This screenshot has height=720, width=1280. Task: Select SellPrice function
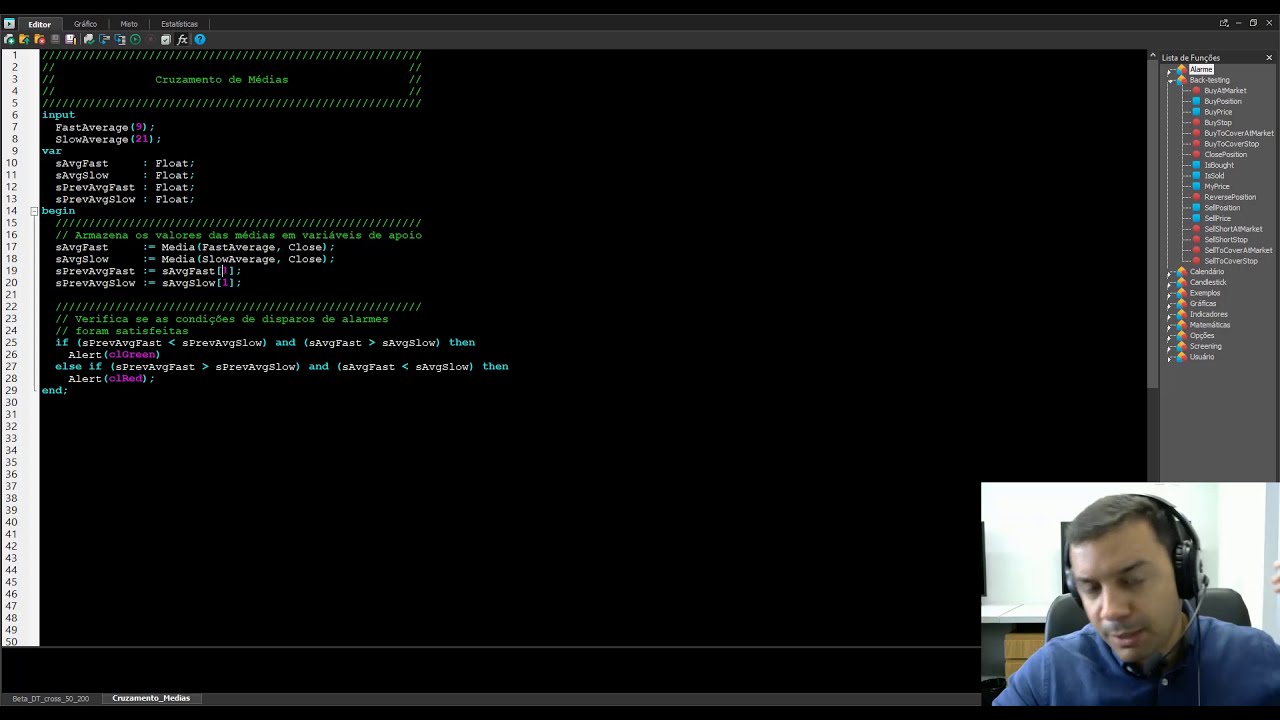1217,218
